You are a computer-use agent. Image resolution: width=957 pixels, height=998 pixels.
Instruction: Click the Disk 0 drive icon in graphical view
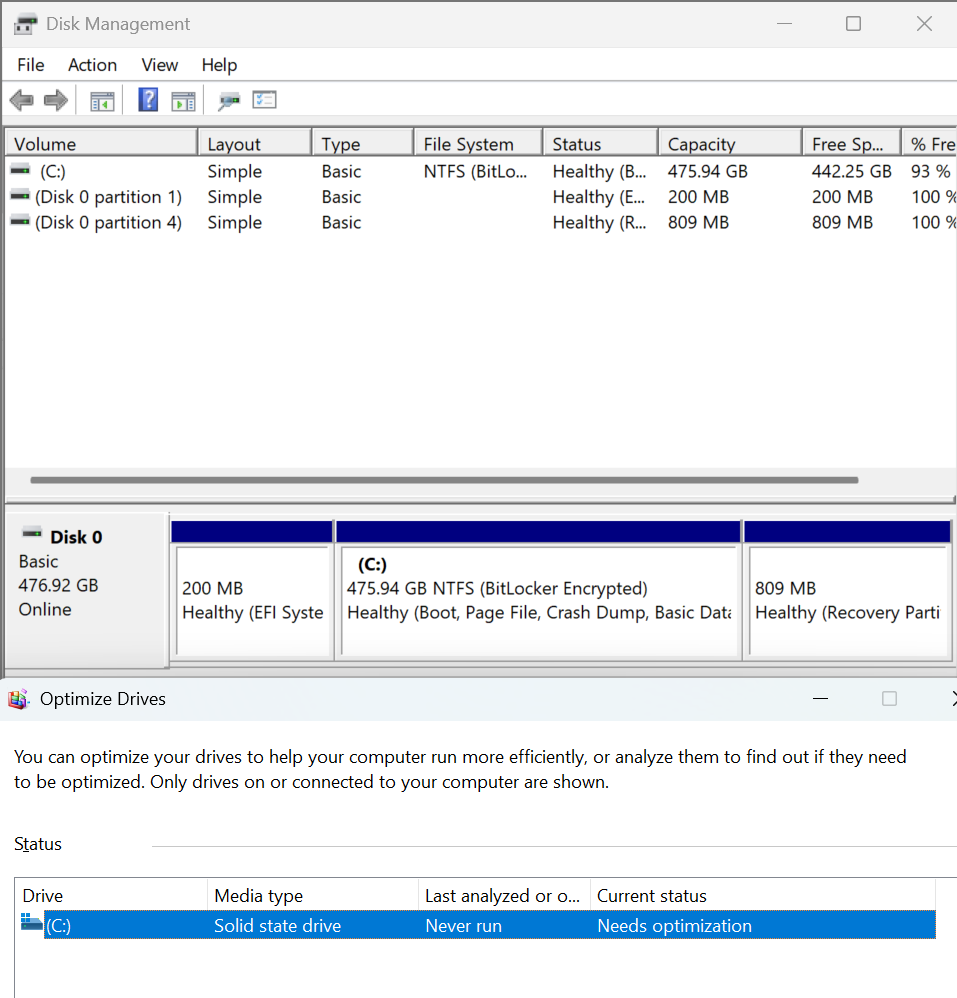point(32,532)
